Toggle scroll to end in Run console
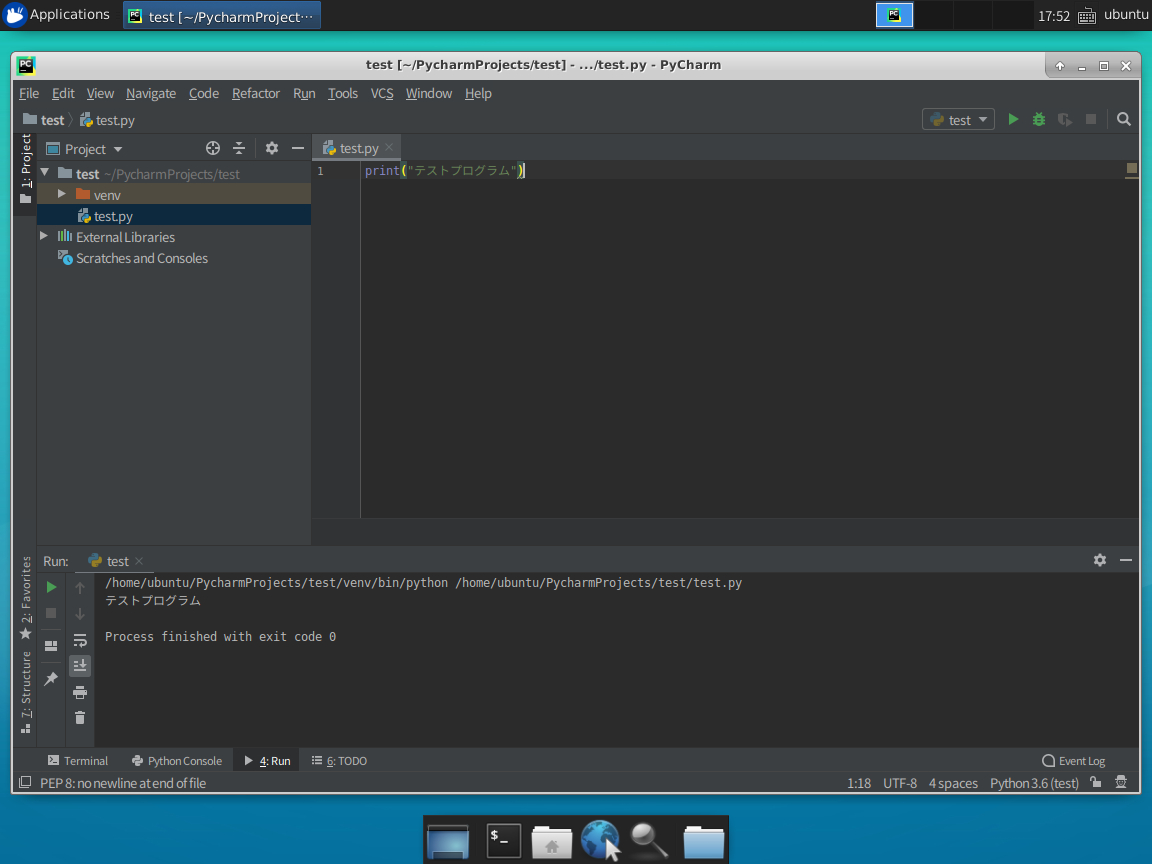Viewport: 1152px width, 864px height. 80,666
